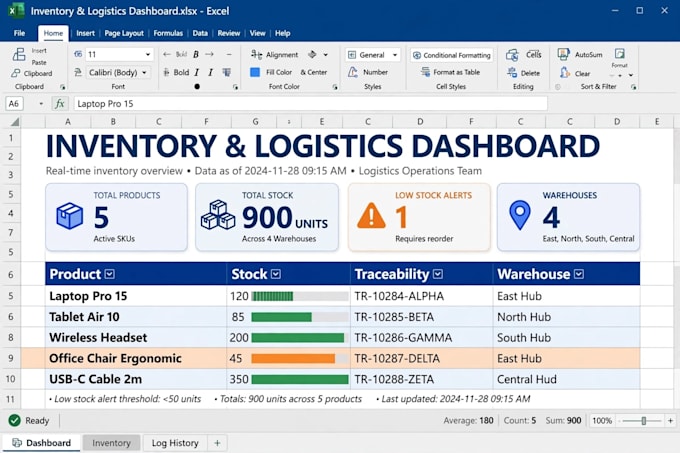Click the Delete button in Editing group
Screen dimensions: 680x453
524,73
